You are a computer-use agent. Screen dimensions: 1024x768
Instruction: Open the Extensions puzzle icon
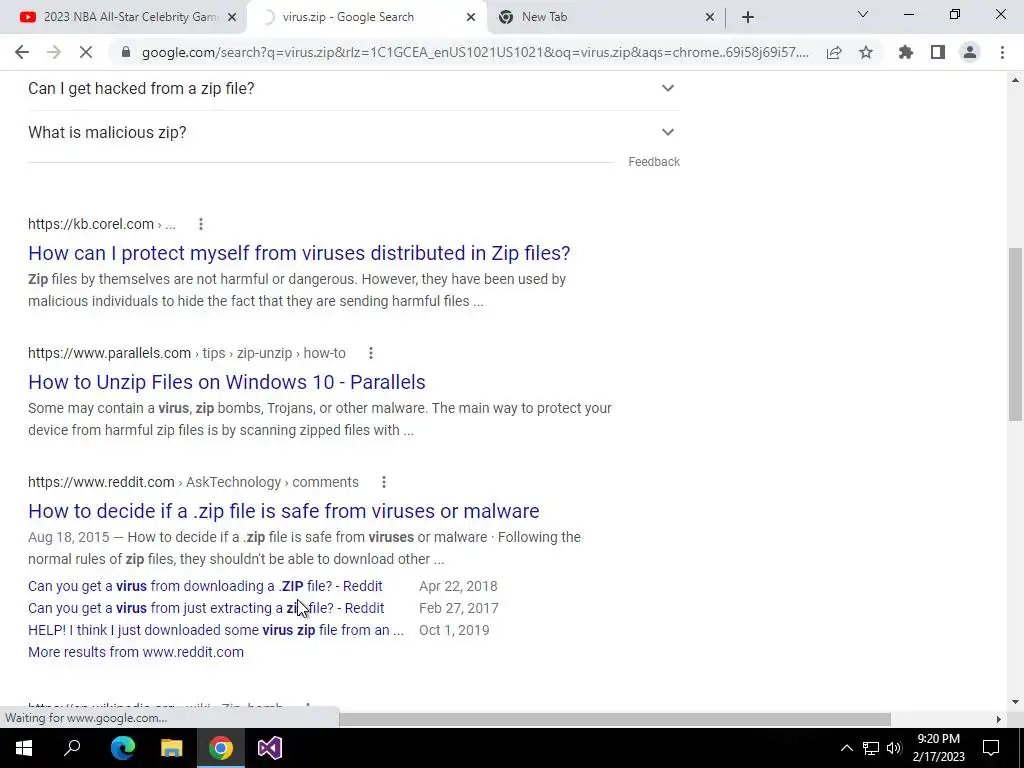tap(906, 52)
